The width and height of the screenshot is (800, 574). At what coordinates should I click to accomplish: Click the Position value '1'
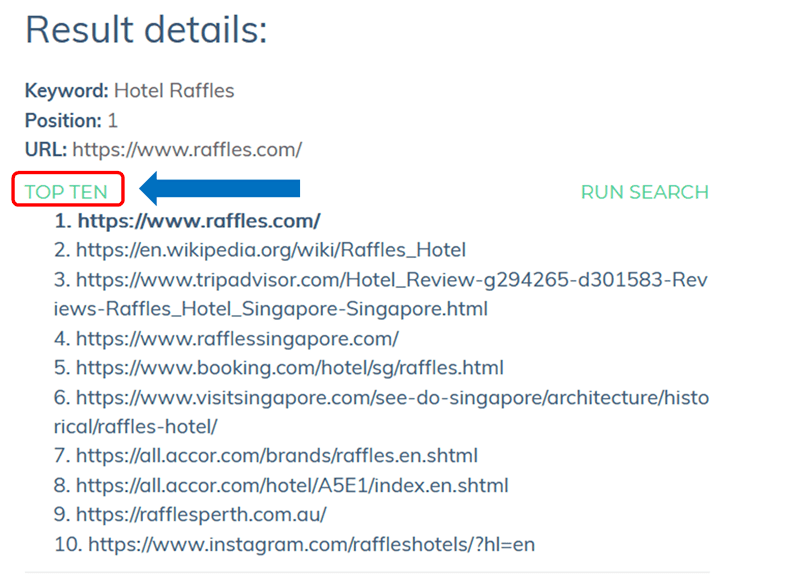[113, 121]
